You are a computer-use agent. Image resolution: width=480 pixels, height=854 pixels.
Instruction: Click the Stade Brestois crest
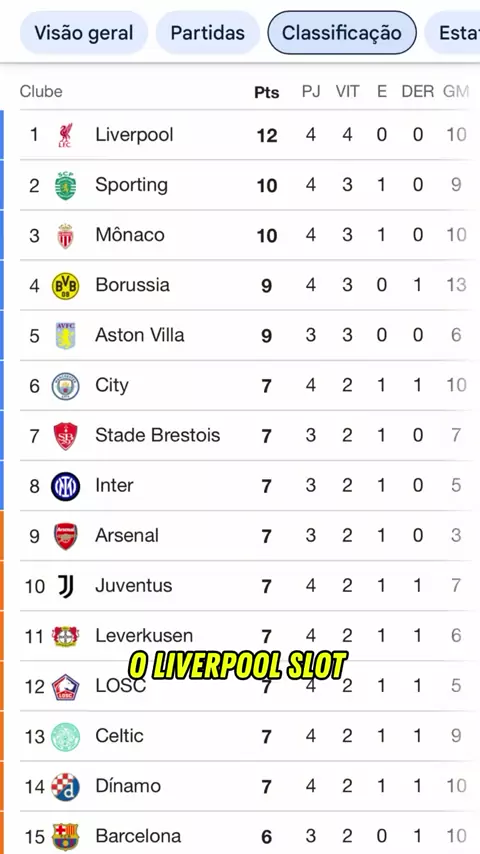point(65,436)
